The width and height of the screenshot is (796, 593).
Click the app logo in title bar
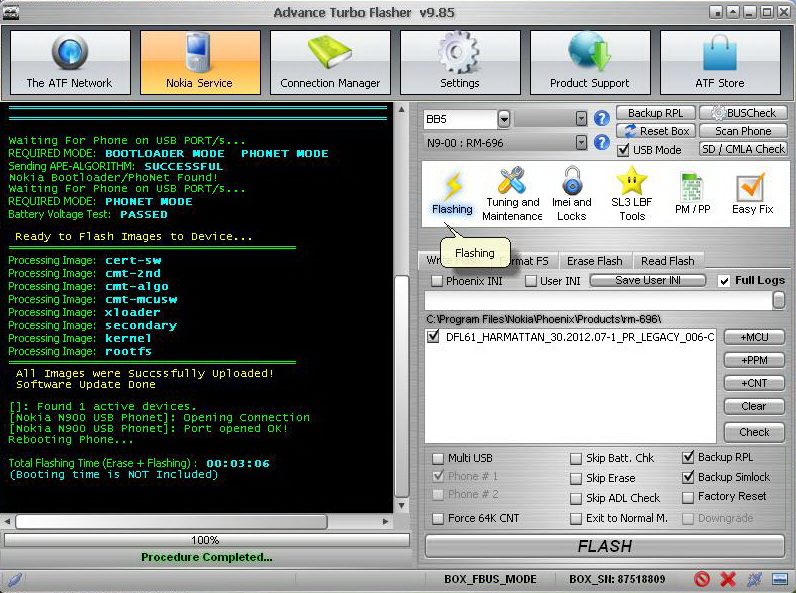click(x=10, y=12)
